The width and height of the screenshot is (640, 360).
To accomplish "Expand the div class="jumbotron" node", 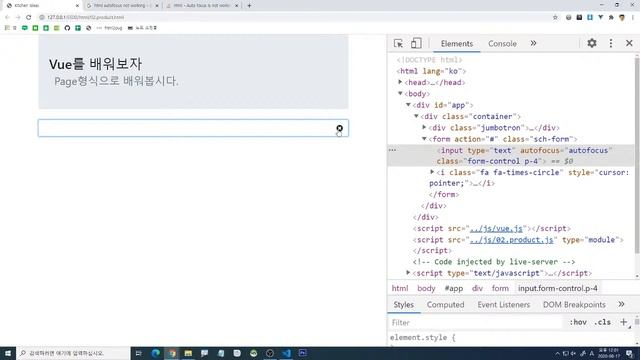I will 424,127.
